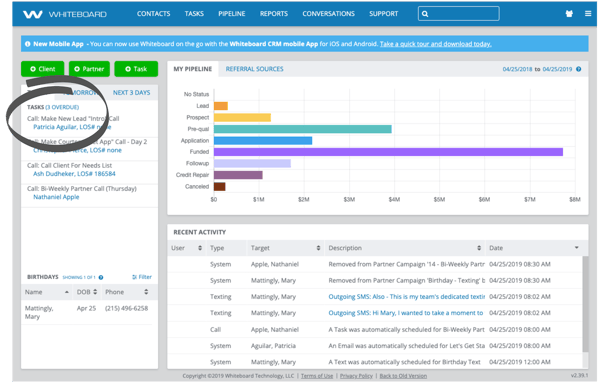Select the brown Canceled bar
The height and width of the screenshot is (383, 600).
click(x=219, y=187)
